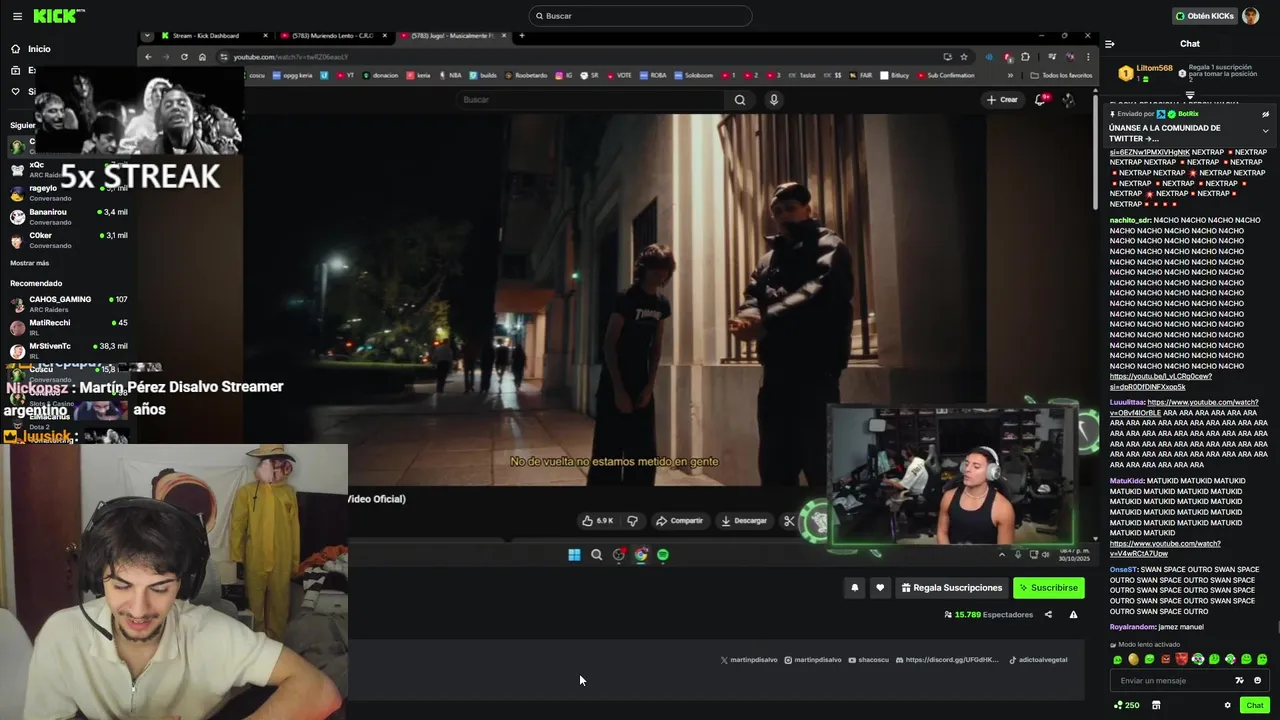Image resolution: width=1280 pixels, height=720 pixels.
Task: Click the Obtén KICKs button
Action: (1205, 16)
